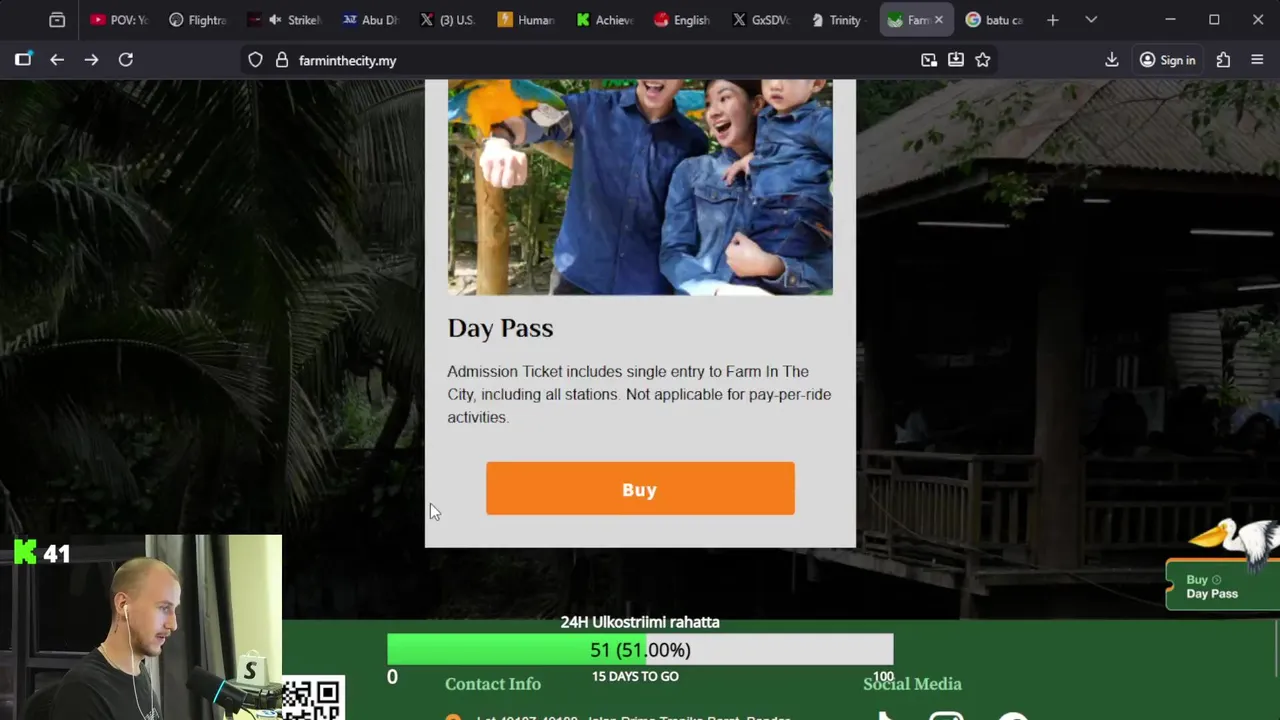Expand the list all tabs dropdown
This screenshot has height=720, width=1280.
1091,20
